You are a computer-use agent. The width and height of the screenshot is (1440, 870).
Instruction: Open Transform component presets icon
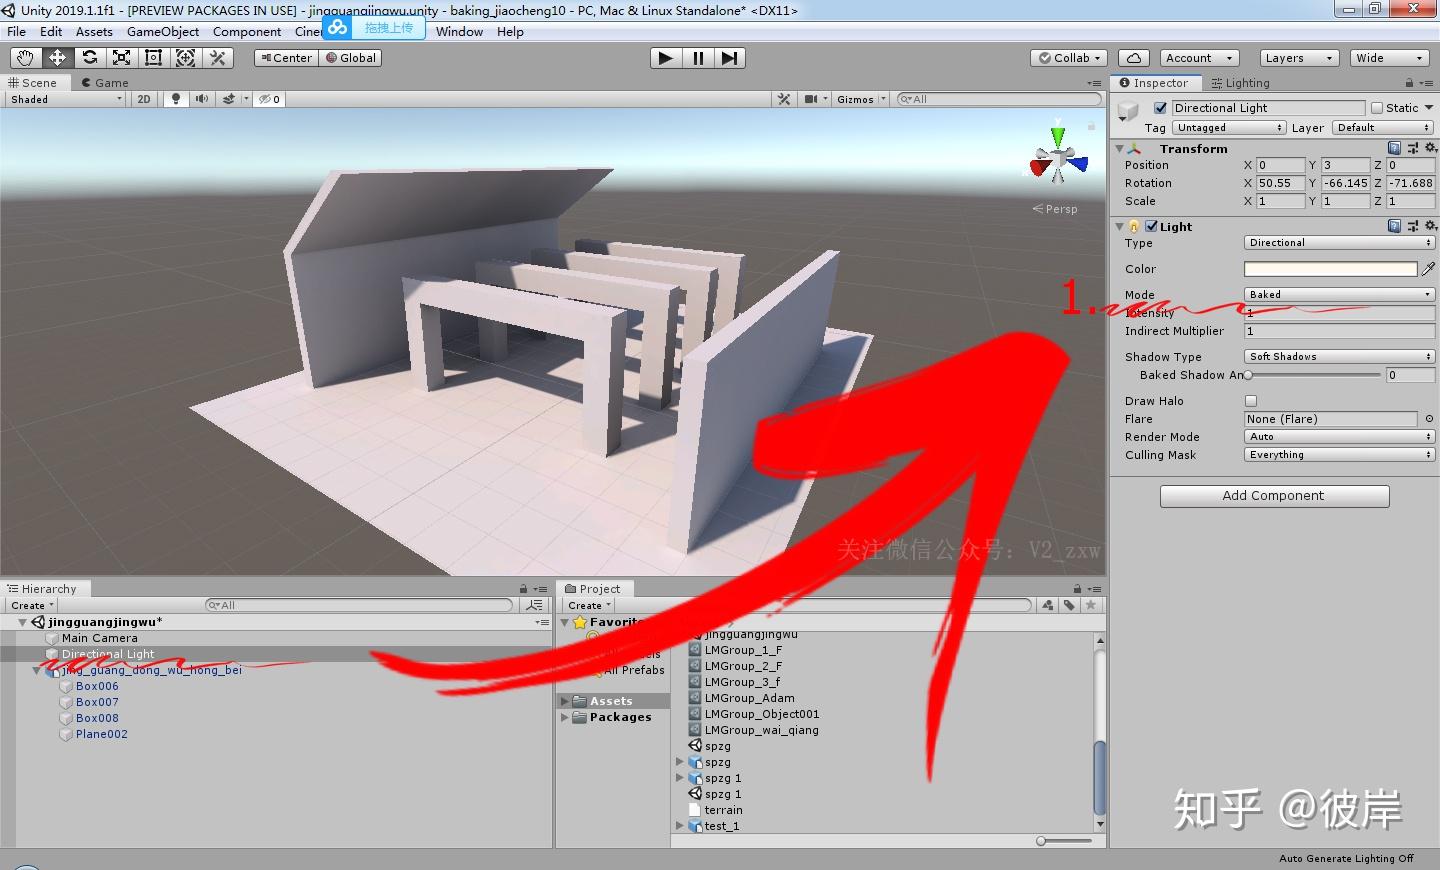point(1412,148)
